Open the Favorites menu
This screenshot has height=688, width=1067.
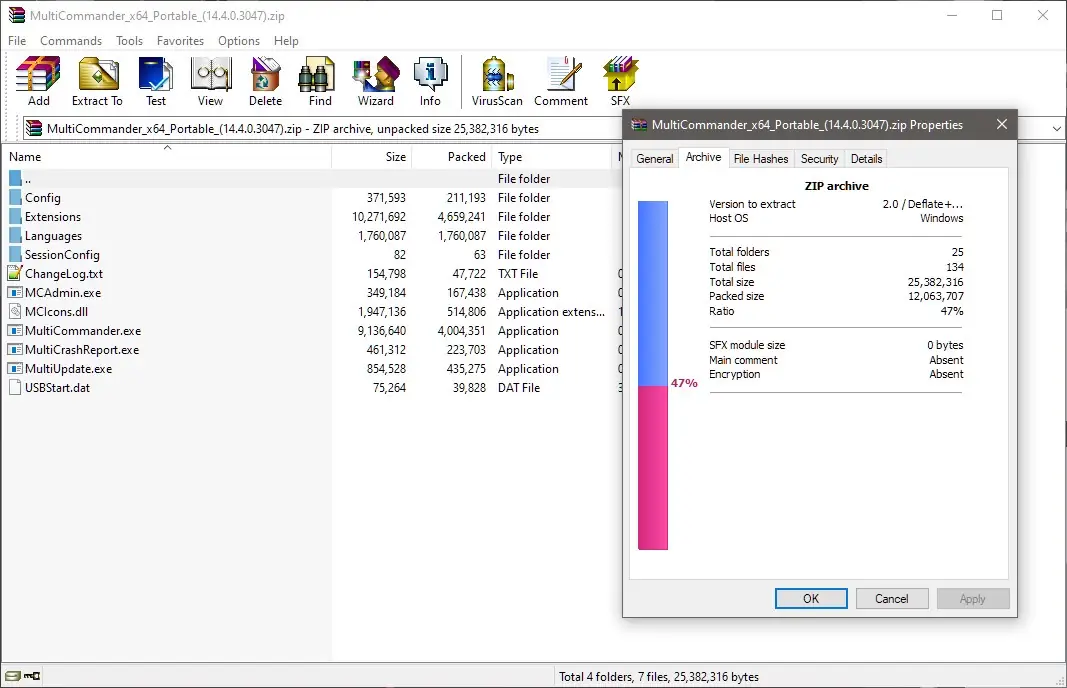tap(180, 41)
